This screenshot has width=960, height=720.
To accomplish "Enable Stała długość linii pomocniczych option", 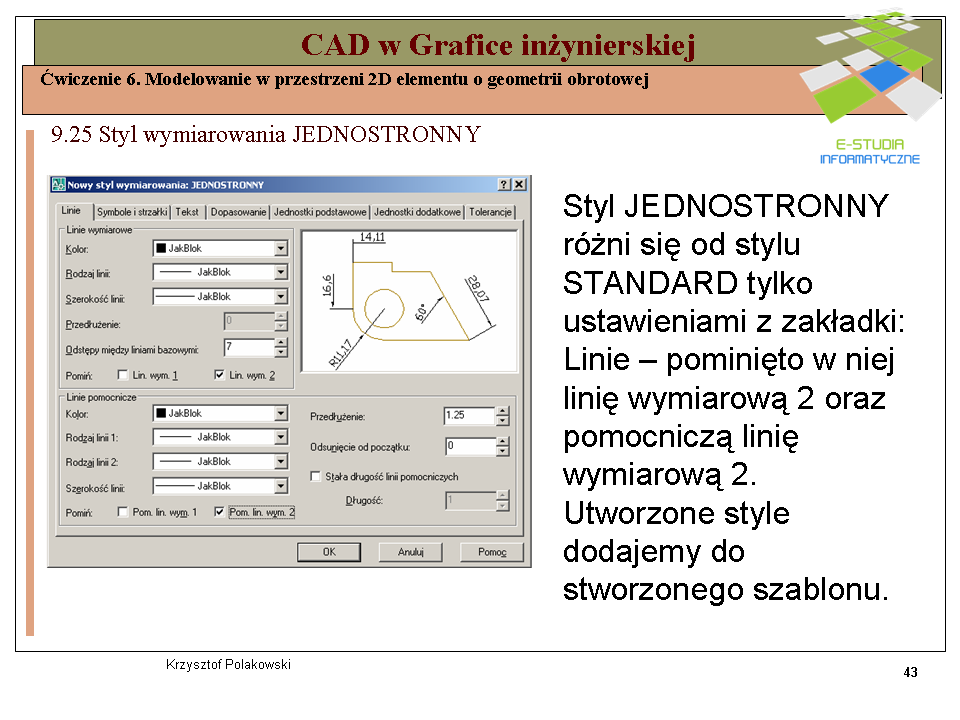I will click(316, 477).
